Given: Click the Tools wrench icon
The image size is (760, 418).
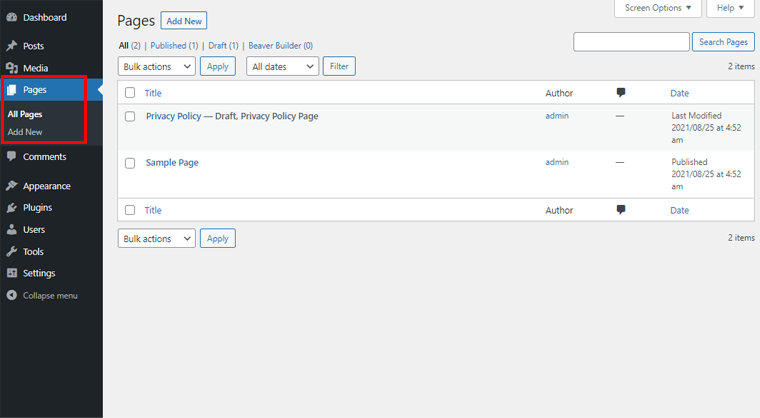Looking at the screenshot, I should click(x=11, y=252).
